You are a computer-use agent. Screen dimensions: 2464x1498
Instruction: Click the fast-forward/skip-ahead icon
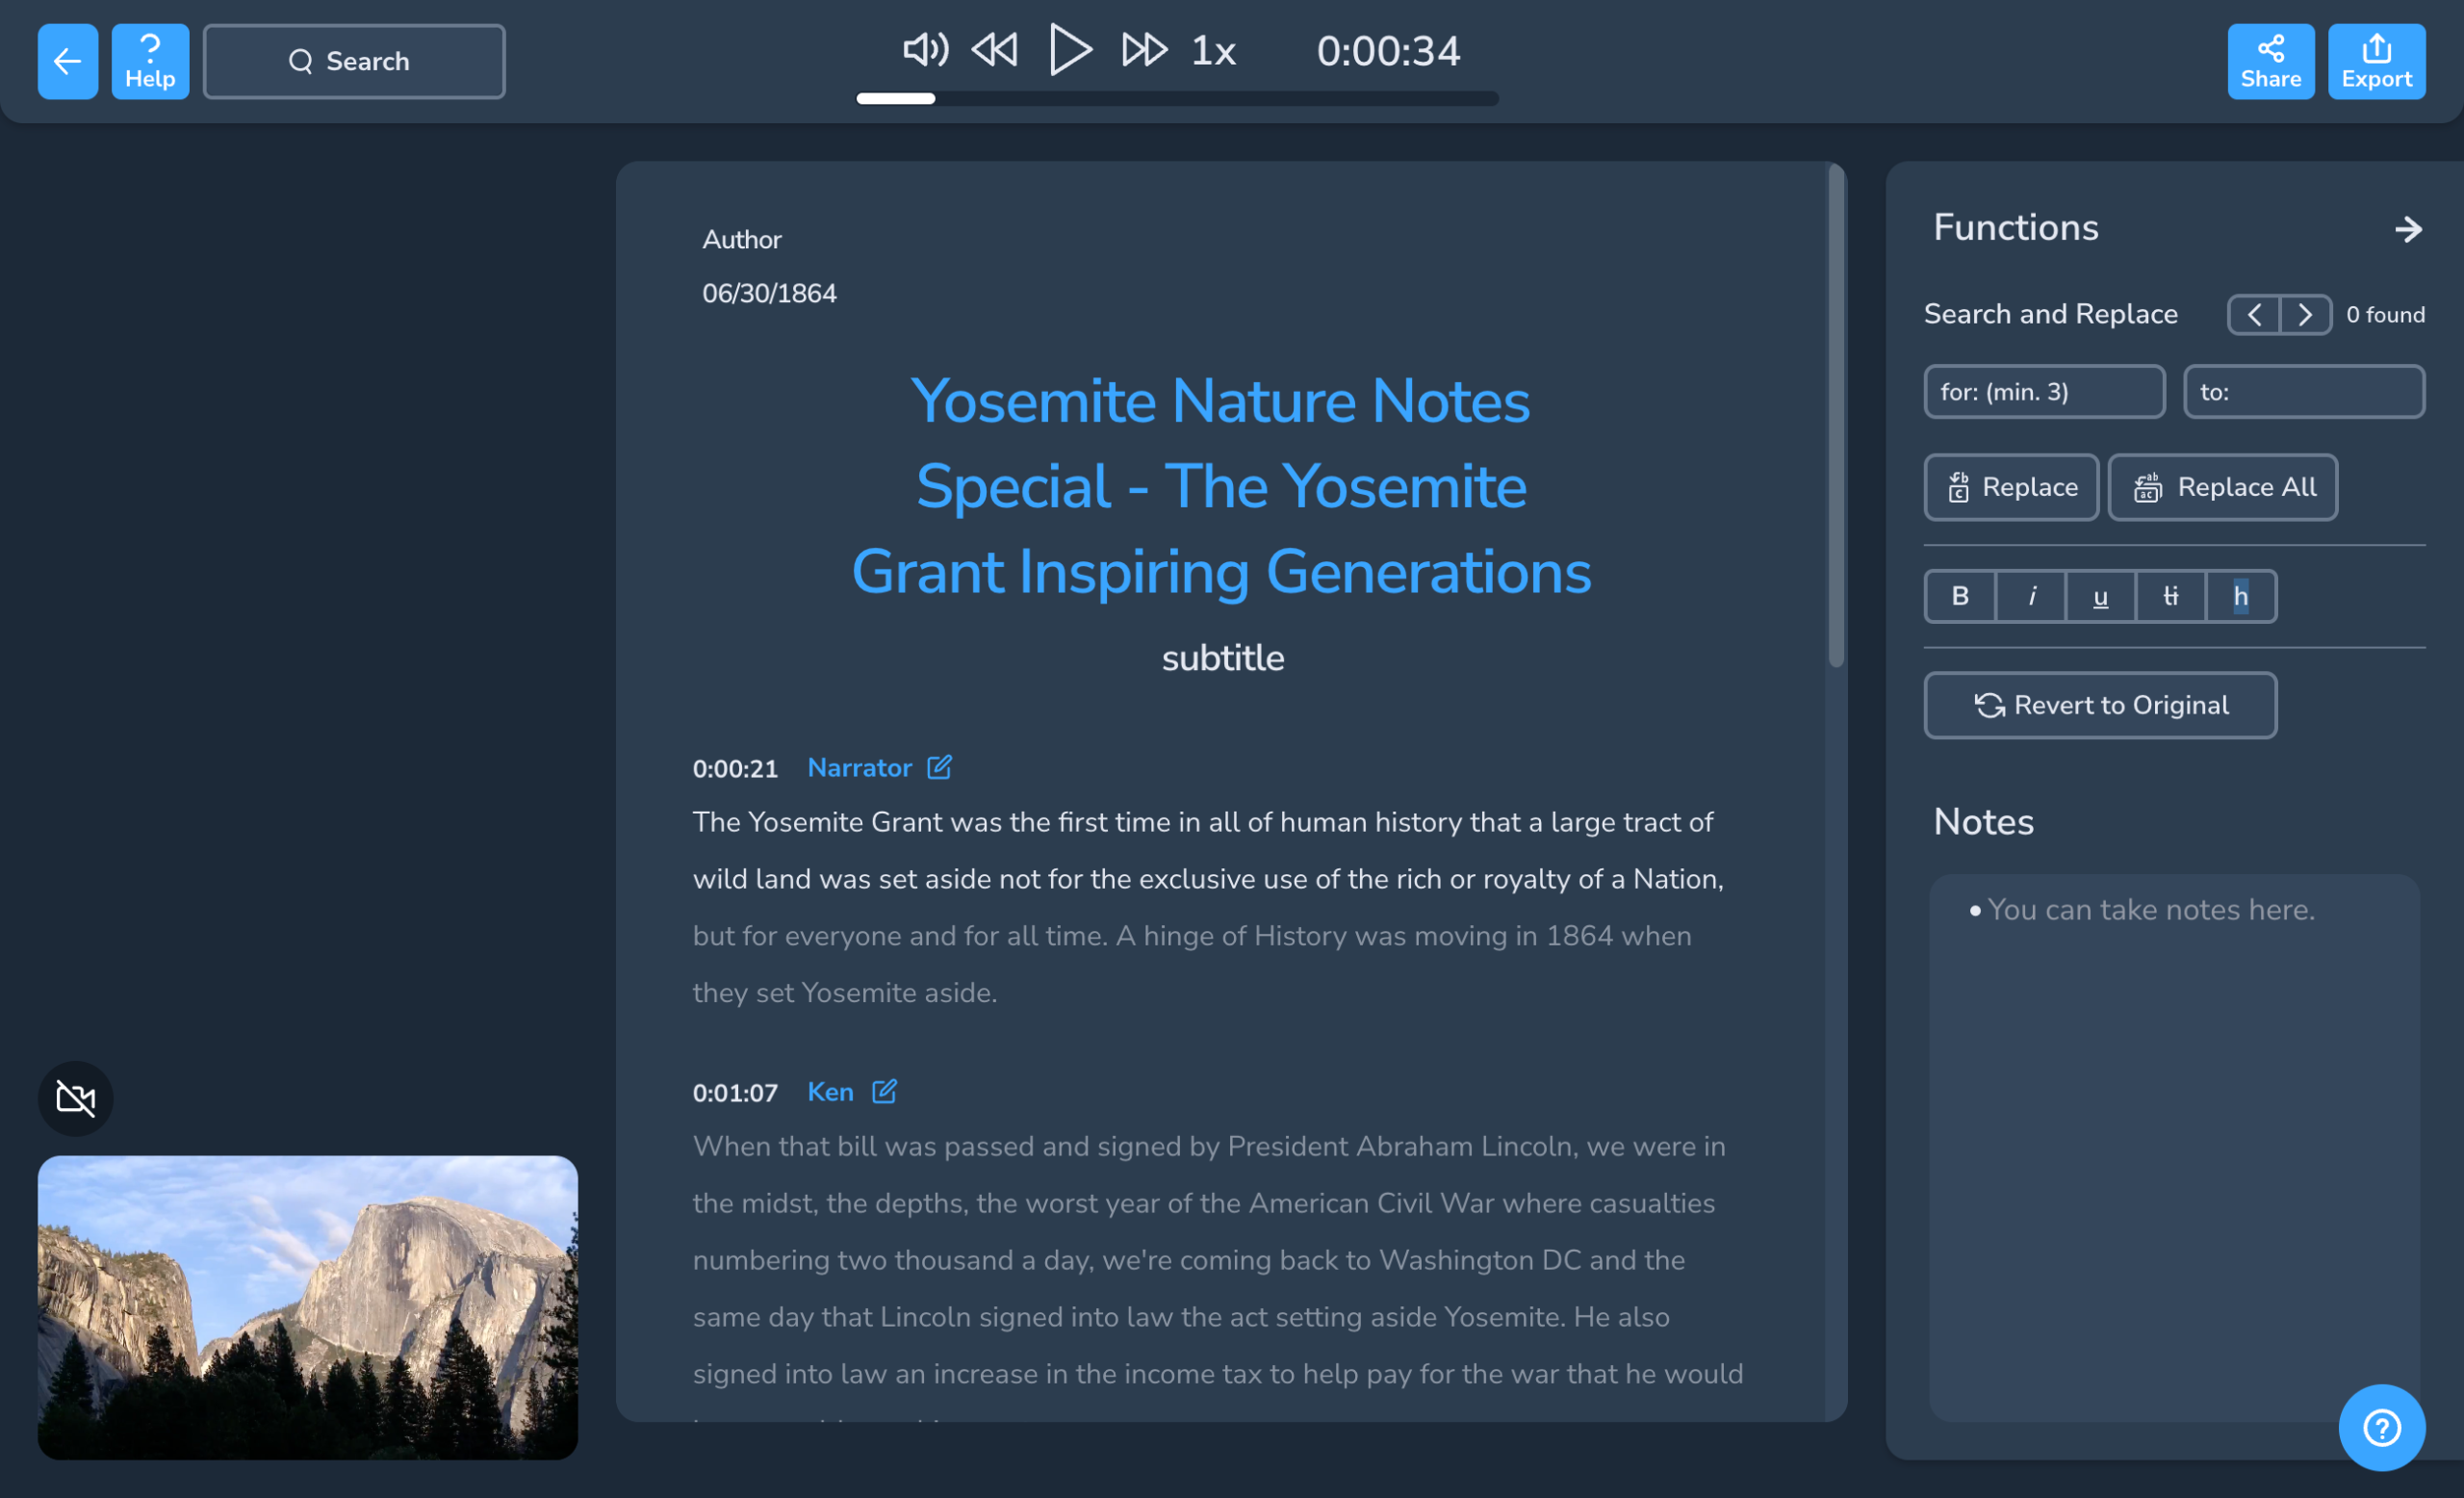click(1141, 47)
